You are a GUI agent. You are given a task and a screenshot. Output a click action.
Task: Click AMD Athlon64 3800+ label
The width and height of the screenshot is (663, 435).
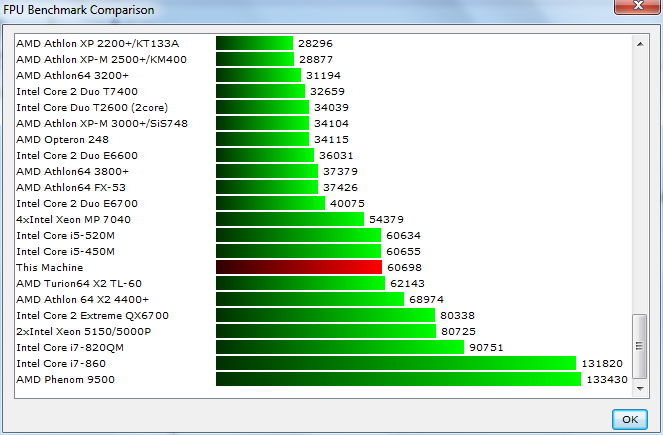[72, 171]
